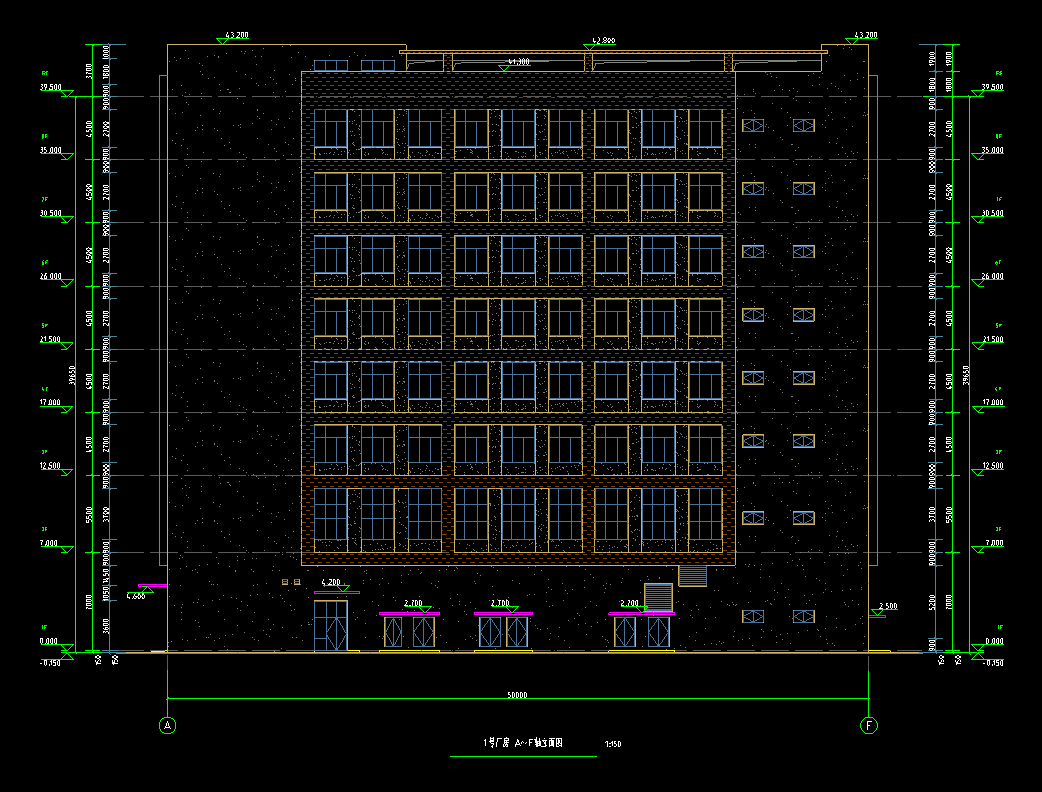
Task: Click the top-left 43.200 elevation marker
Action: (x=236, y=36)
